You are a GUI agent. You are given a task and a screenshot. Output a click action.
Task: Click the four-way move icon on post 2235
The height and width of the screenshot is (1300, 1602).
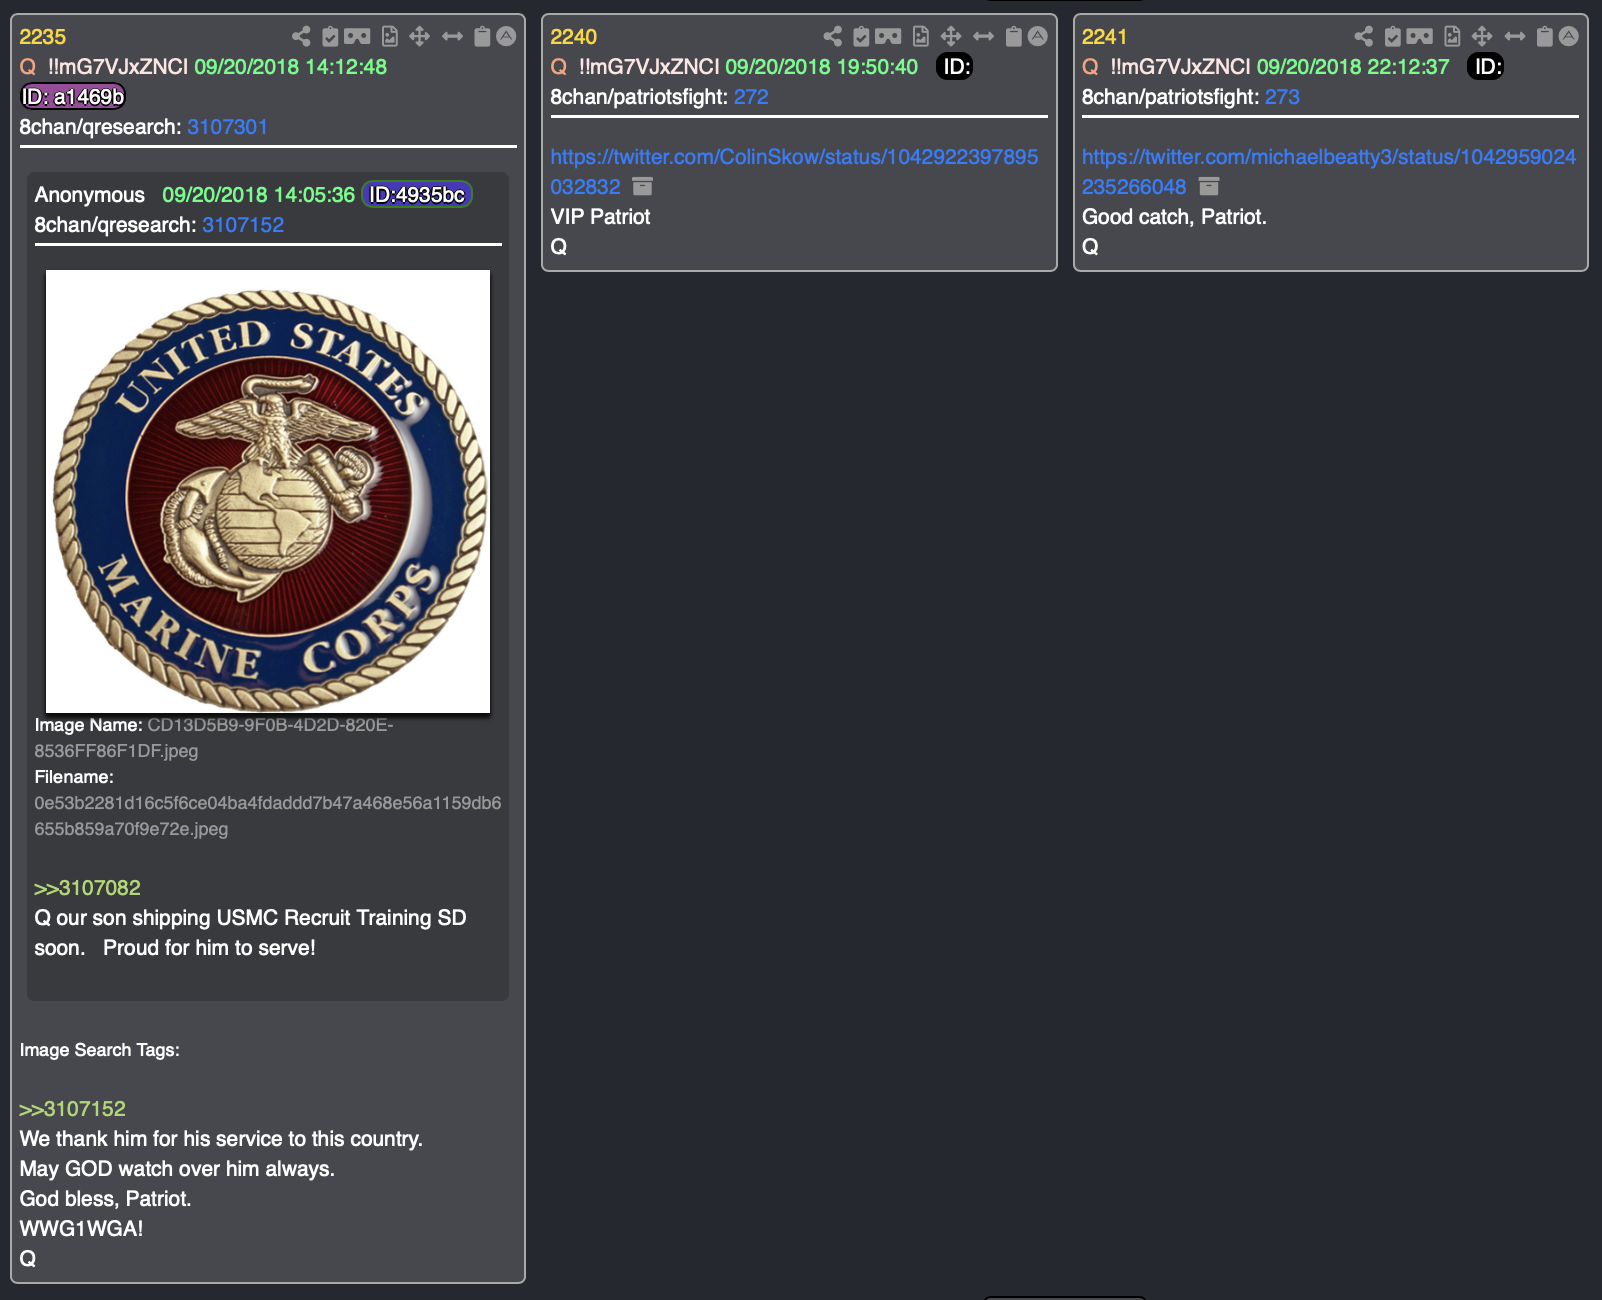(x=420, y=37)
